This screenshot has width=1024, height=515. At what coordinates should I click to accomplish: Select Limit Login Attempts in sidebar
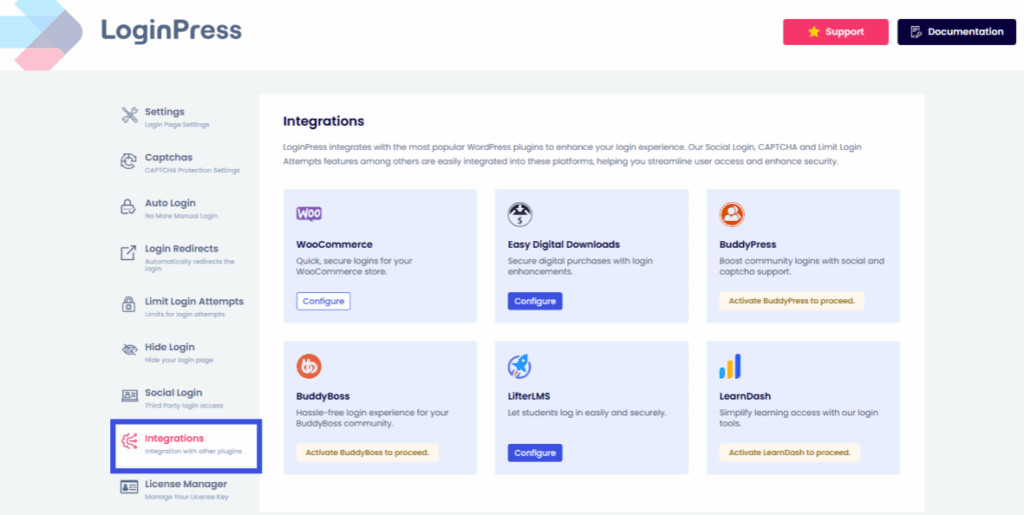click(182, 306)
